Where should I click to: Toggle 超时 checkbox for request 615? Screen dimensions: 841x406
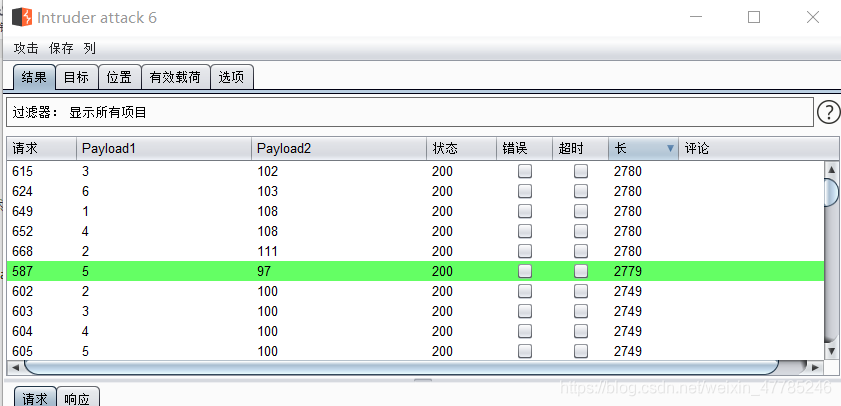click(x=580, y=172)
